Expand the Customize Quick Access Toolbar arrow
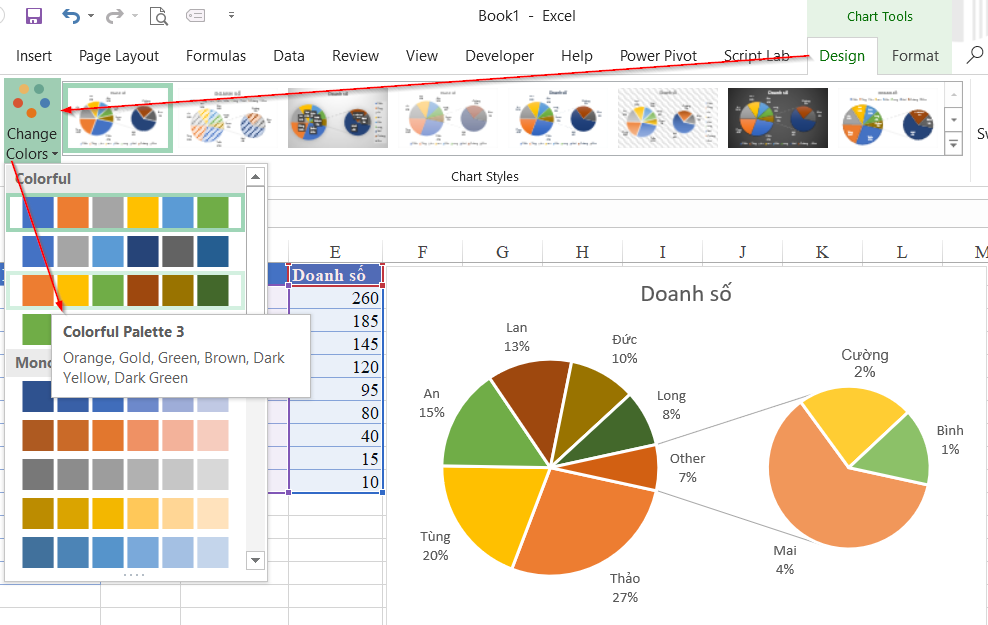This screenshot has height=625, width=988. click(x=232, y=16)
